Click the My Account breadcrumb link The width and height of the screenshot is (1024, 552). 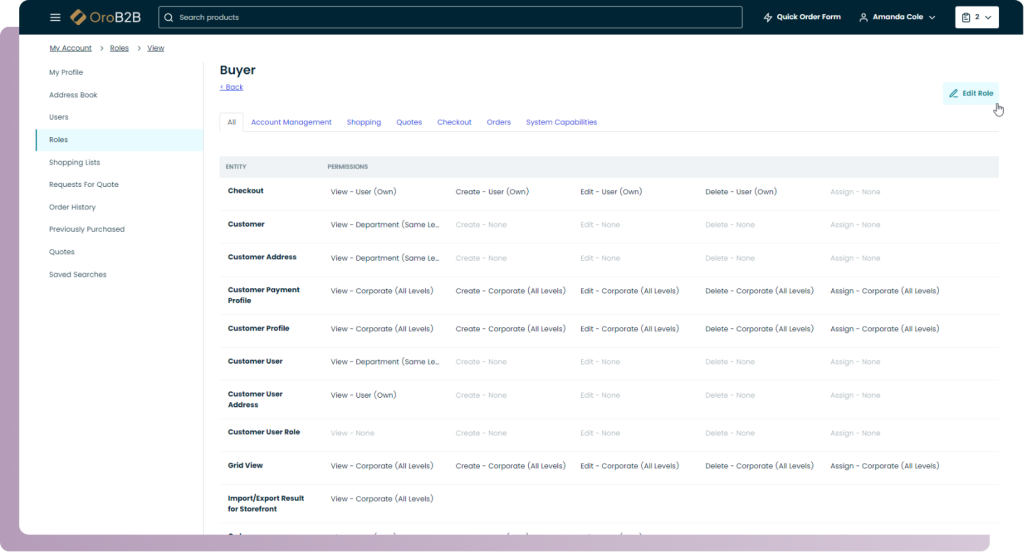pos(70,48)
